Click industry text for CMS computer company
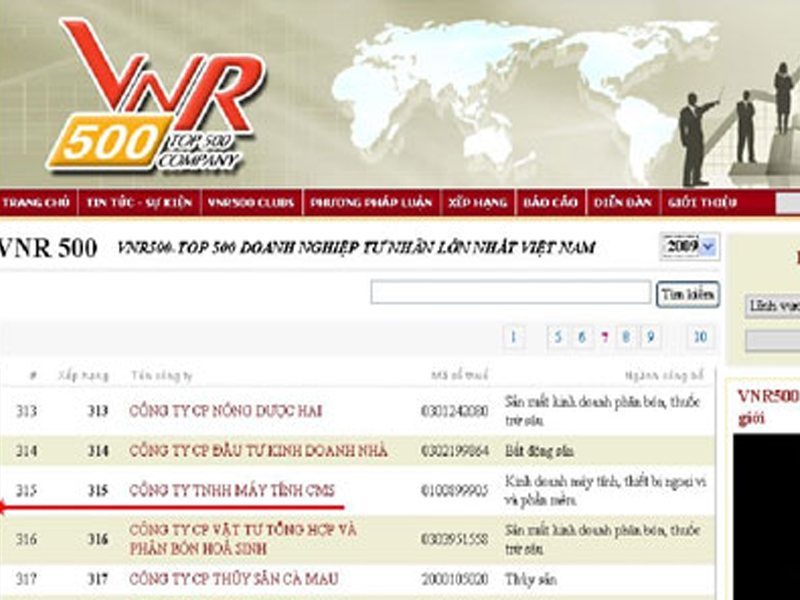Viewport: 800px width, 600px height. coord(606,491)
